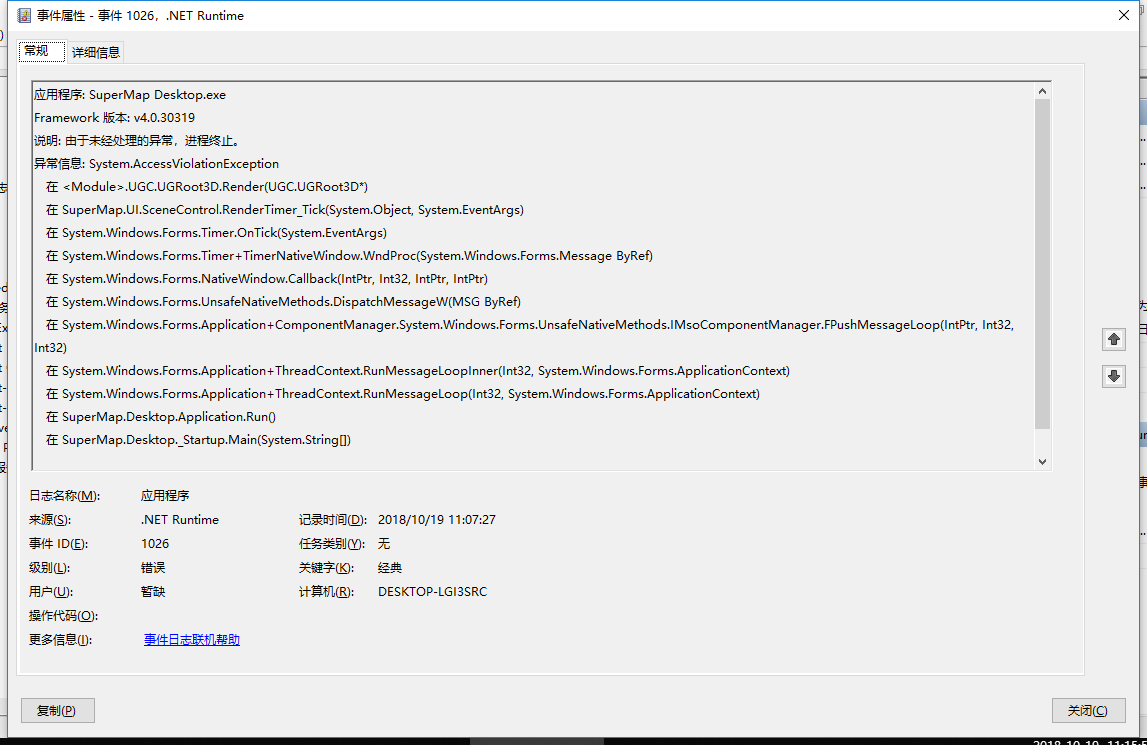This screenshot has height=745, width=1147.
Task: Click the source value .NET Runtime
Action: click(180, 520)
